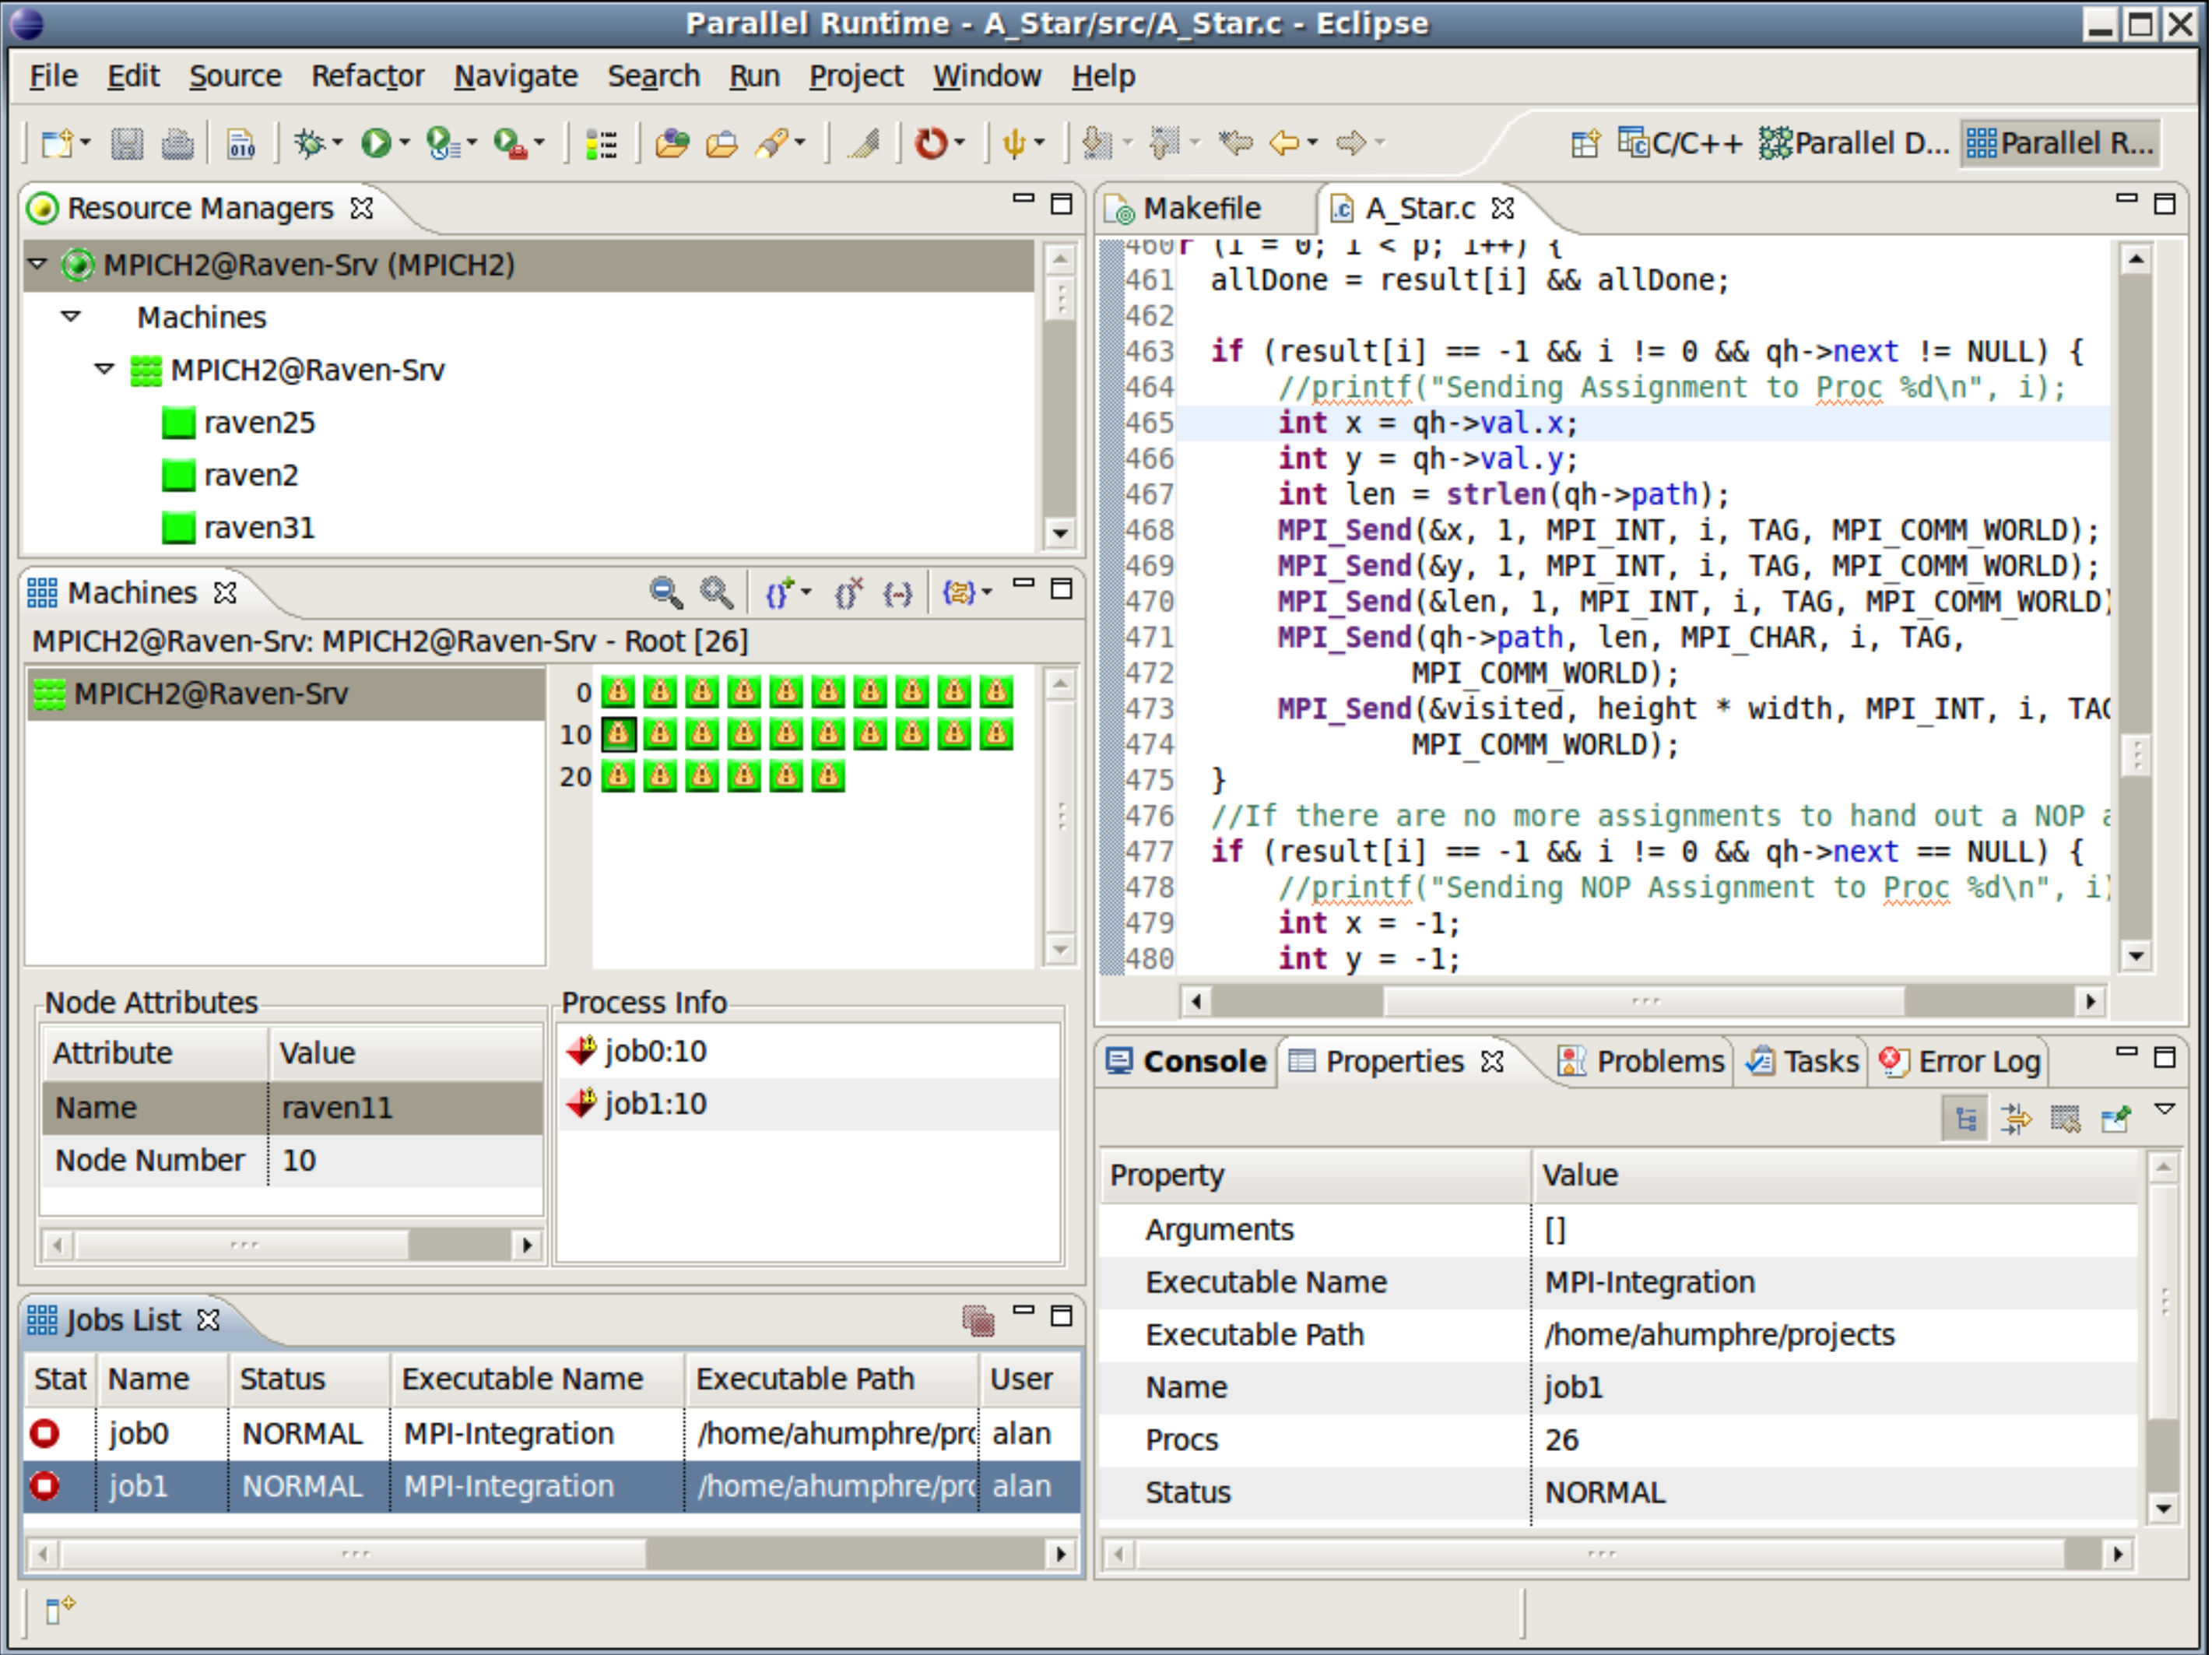Toggle Show Advanced Properties button
Screen dimensions: 2212x1655
coord(2015,1118)
